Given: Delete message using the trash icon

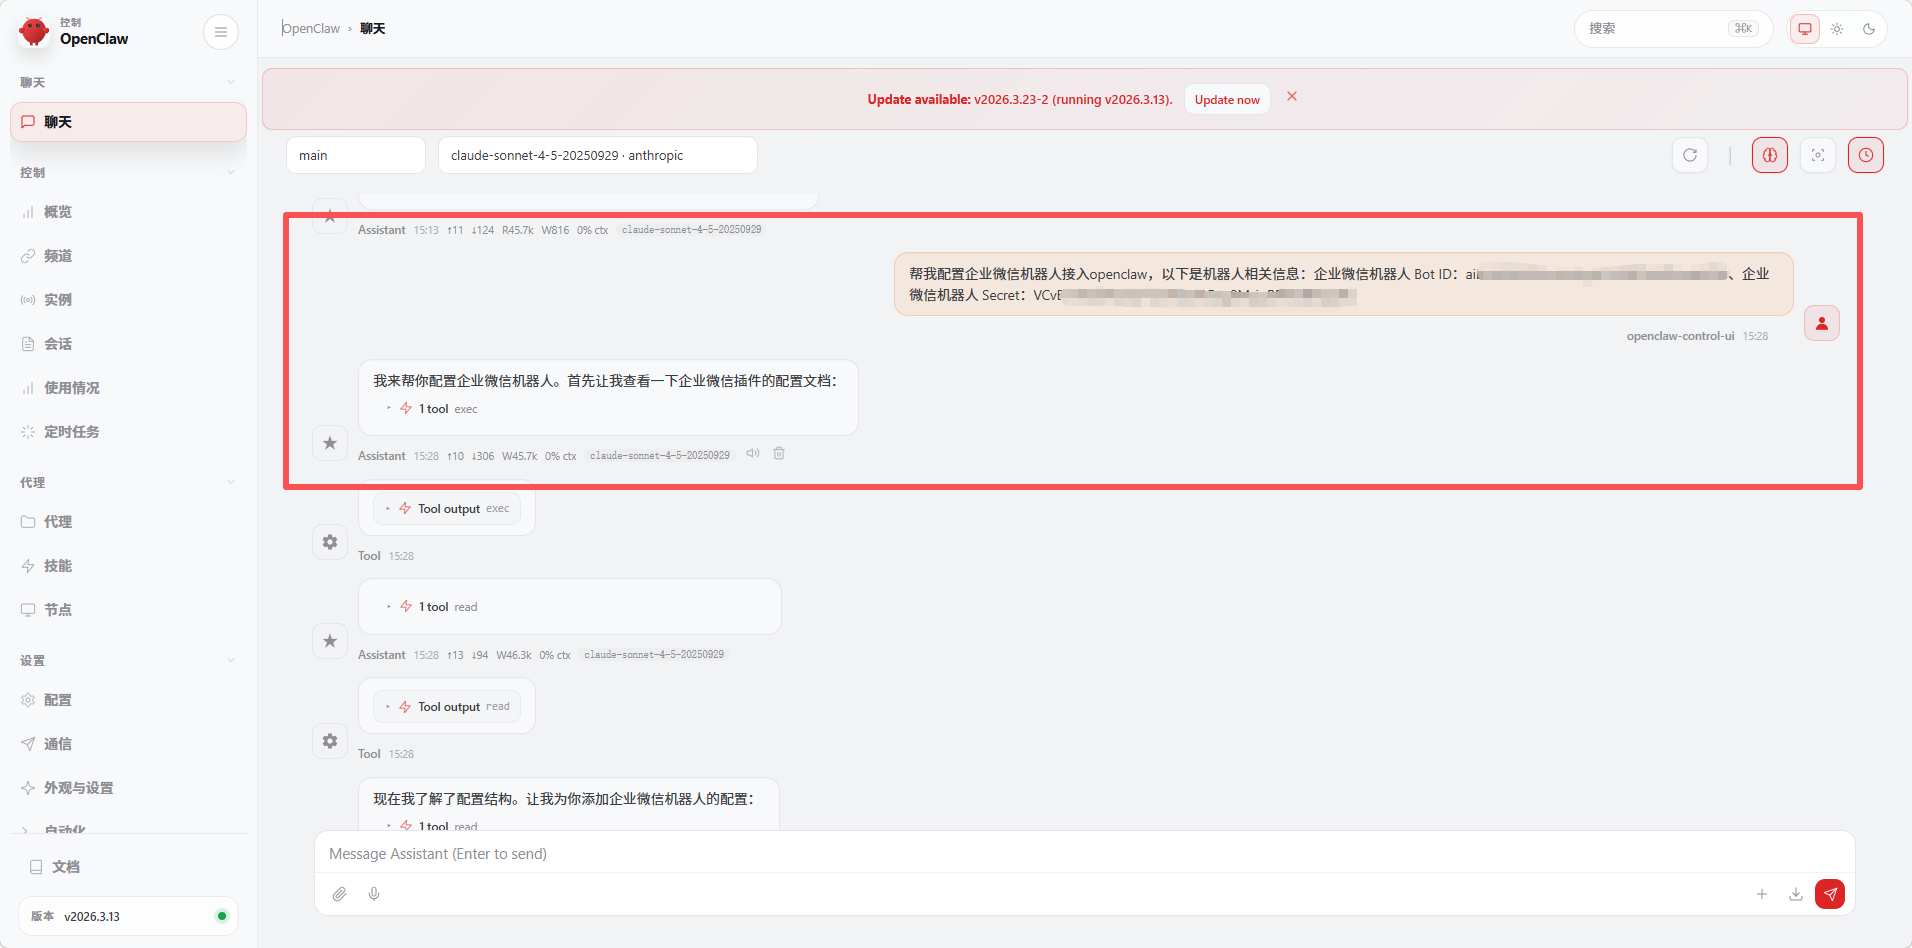Looking at the screenshot, I should point(779,454).
